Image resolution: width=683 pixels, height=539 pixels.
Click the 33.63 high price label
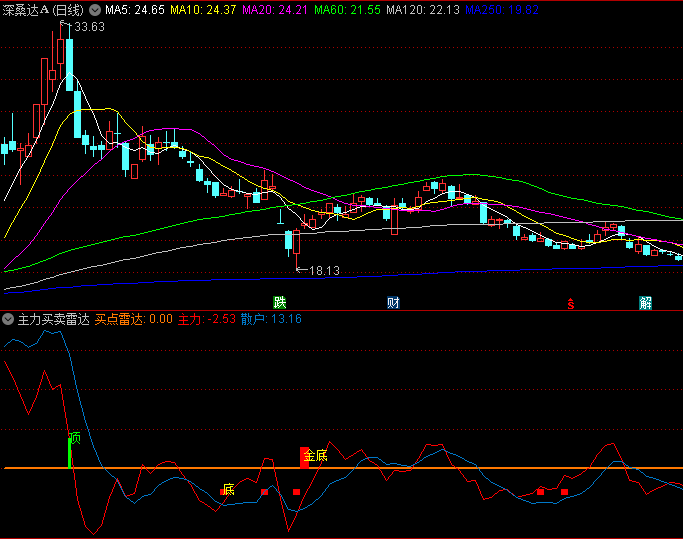tap(88, 27)
